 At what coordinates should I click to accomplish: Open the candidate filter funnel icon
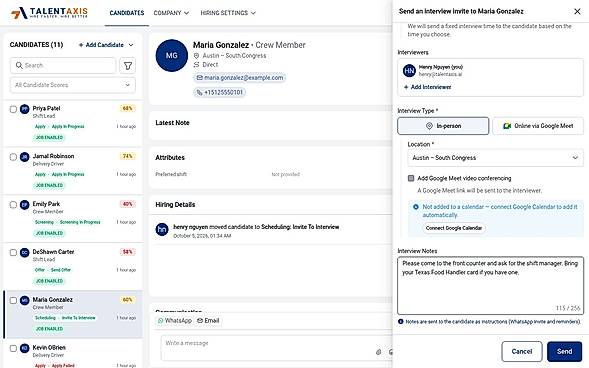tap(128, 66)
